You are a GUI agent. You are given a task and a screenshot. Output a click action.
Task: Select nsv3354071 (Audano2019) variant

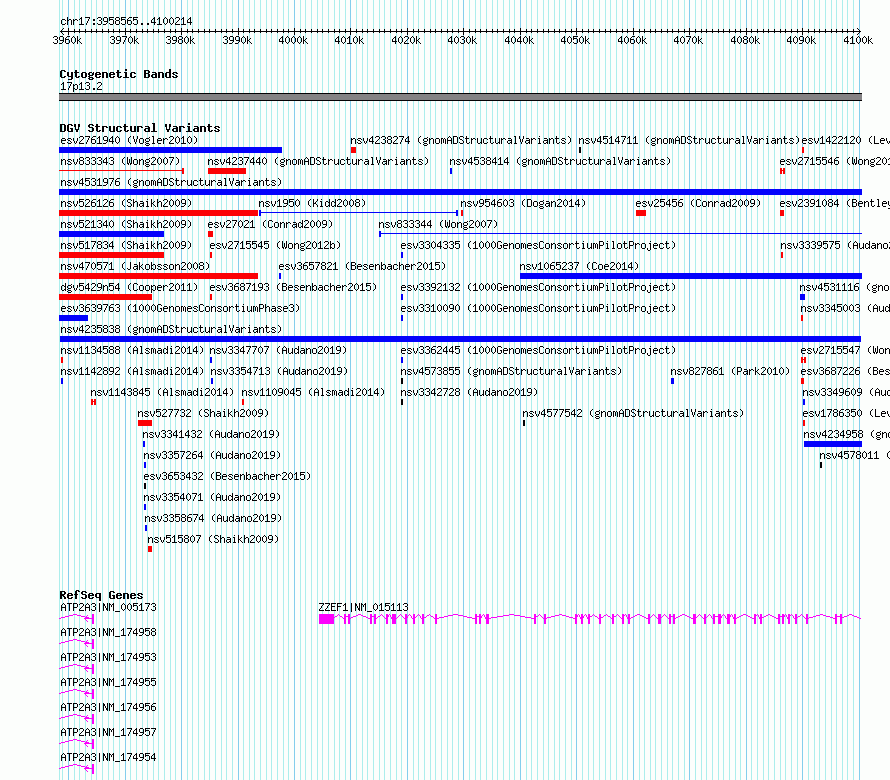[212, 497]
